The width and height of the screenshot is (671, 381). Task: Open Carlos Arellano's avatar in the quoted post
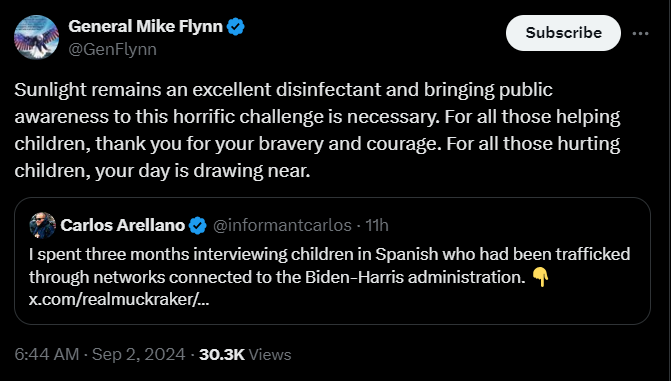click(x=42, y=225)
